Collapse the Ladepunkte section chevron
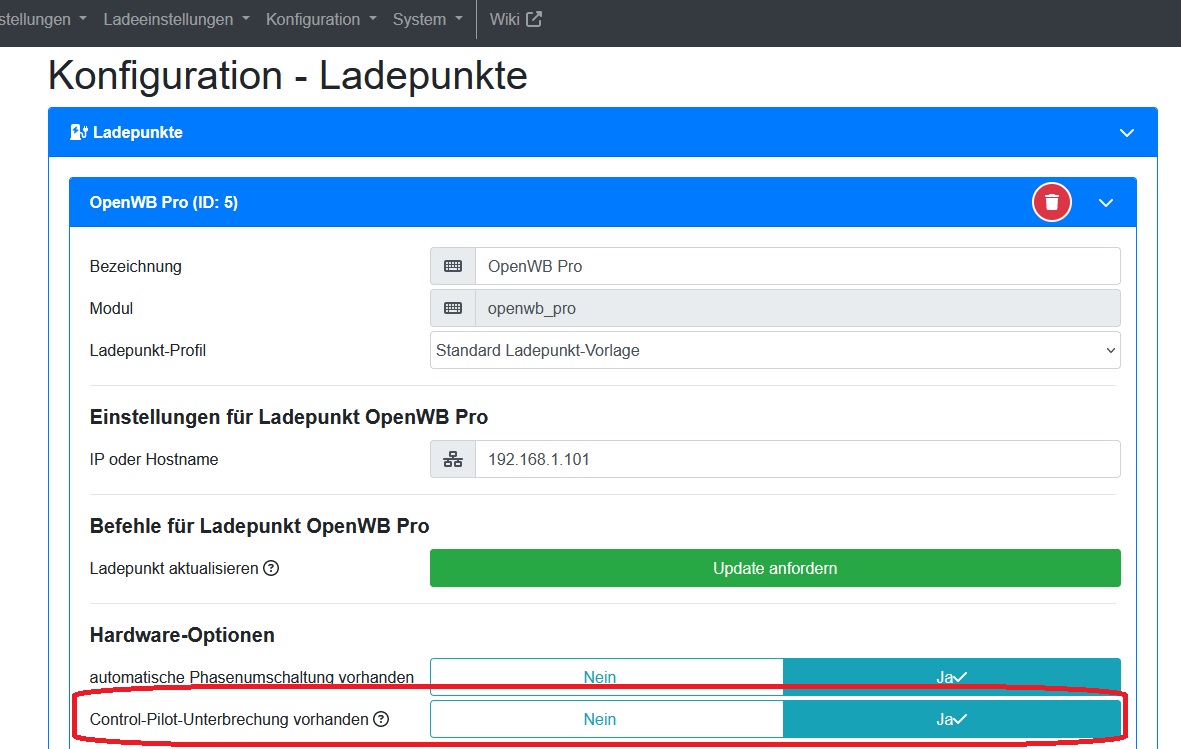The height and width of the screenshot is (749, 1181). [1127, 133]
